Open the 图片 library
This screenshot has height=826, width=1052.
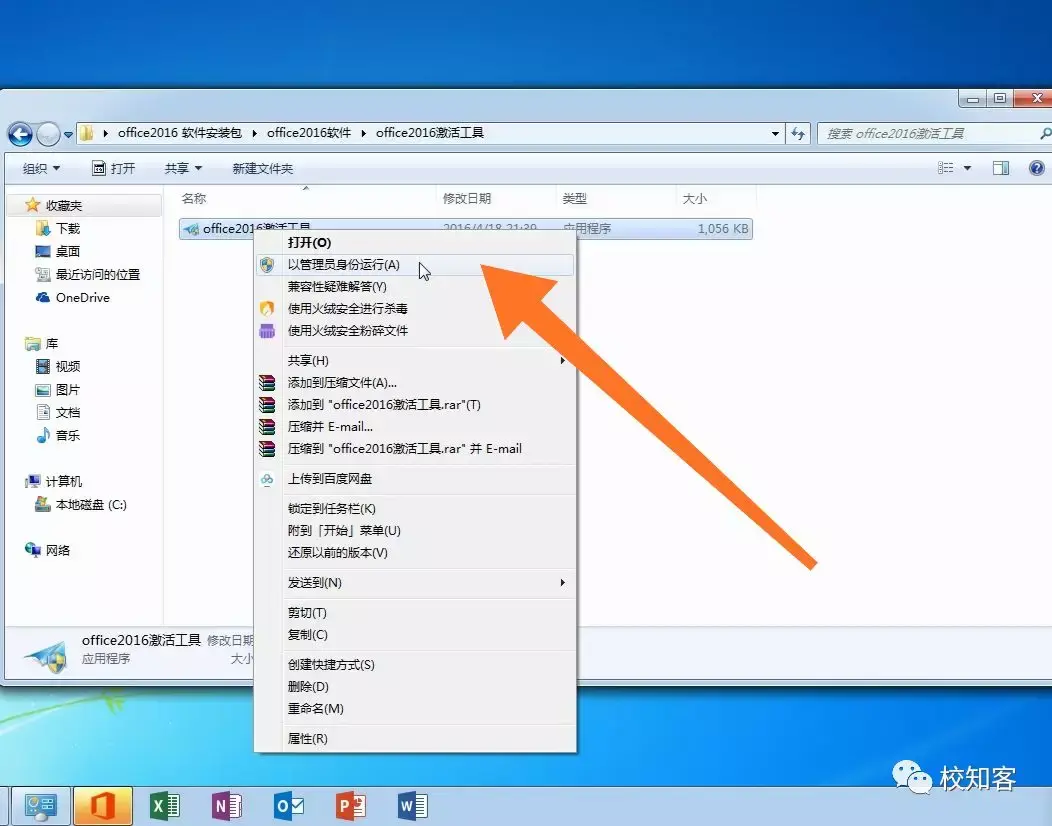point(58,390)
